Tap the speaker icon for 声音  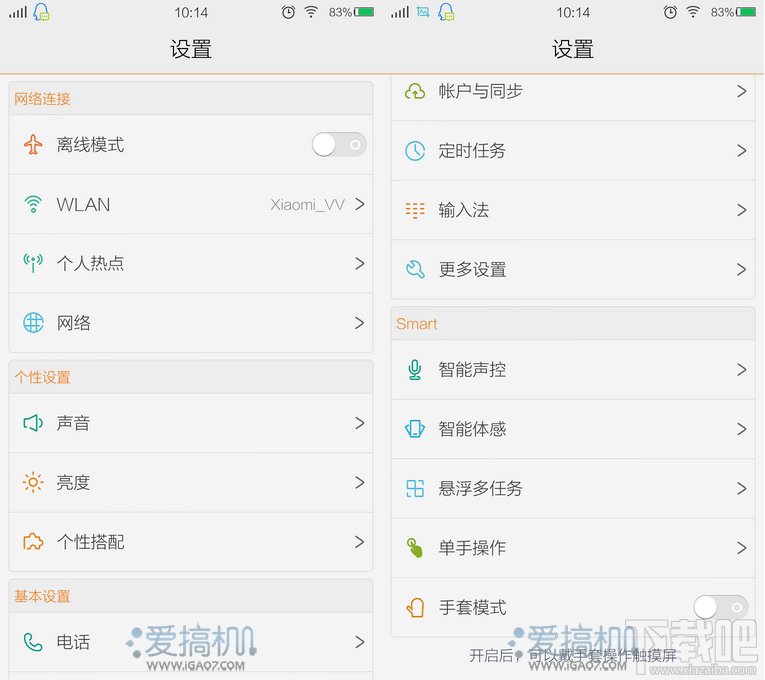(33, 423)
